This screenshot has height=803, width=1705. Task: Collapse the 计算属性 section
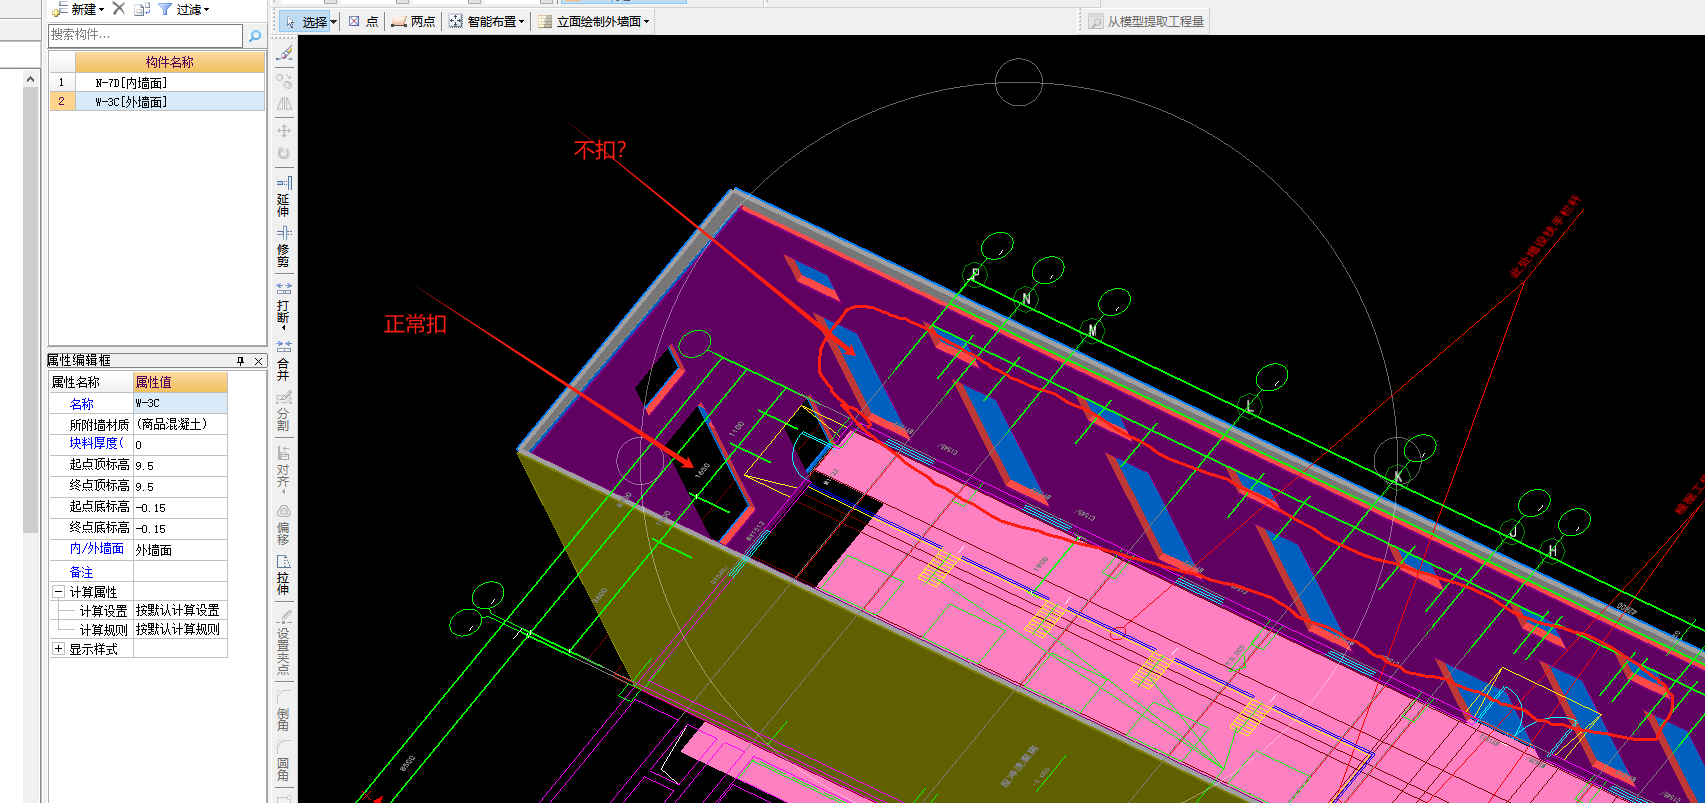point(58,592)
